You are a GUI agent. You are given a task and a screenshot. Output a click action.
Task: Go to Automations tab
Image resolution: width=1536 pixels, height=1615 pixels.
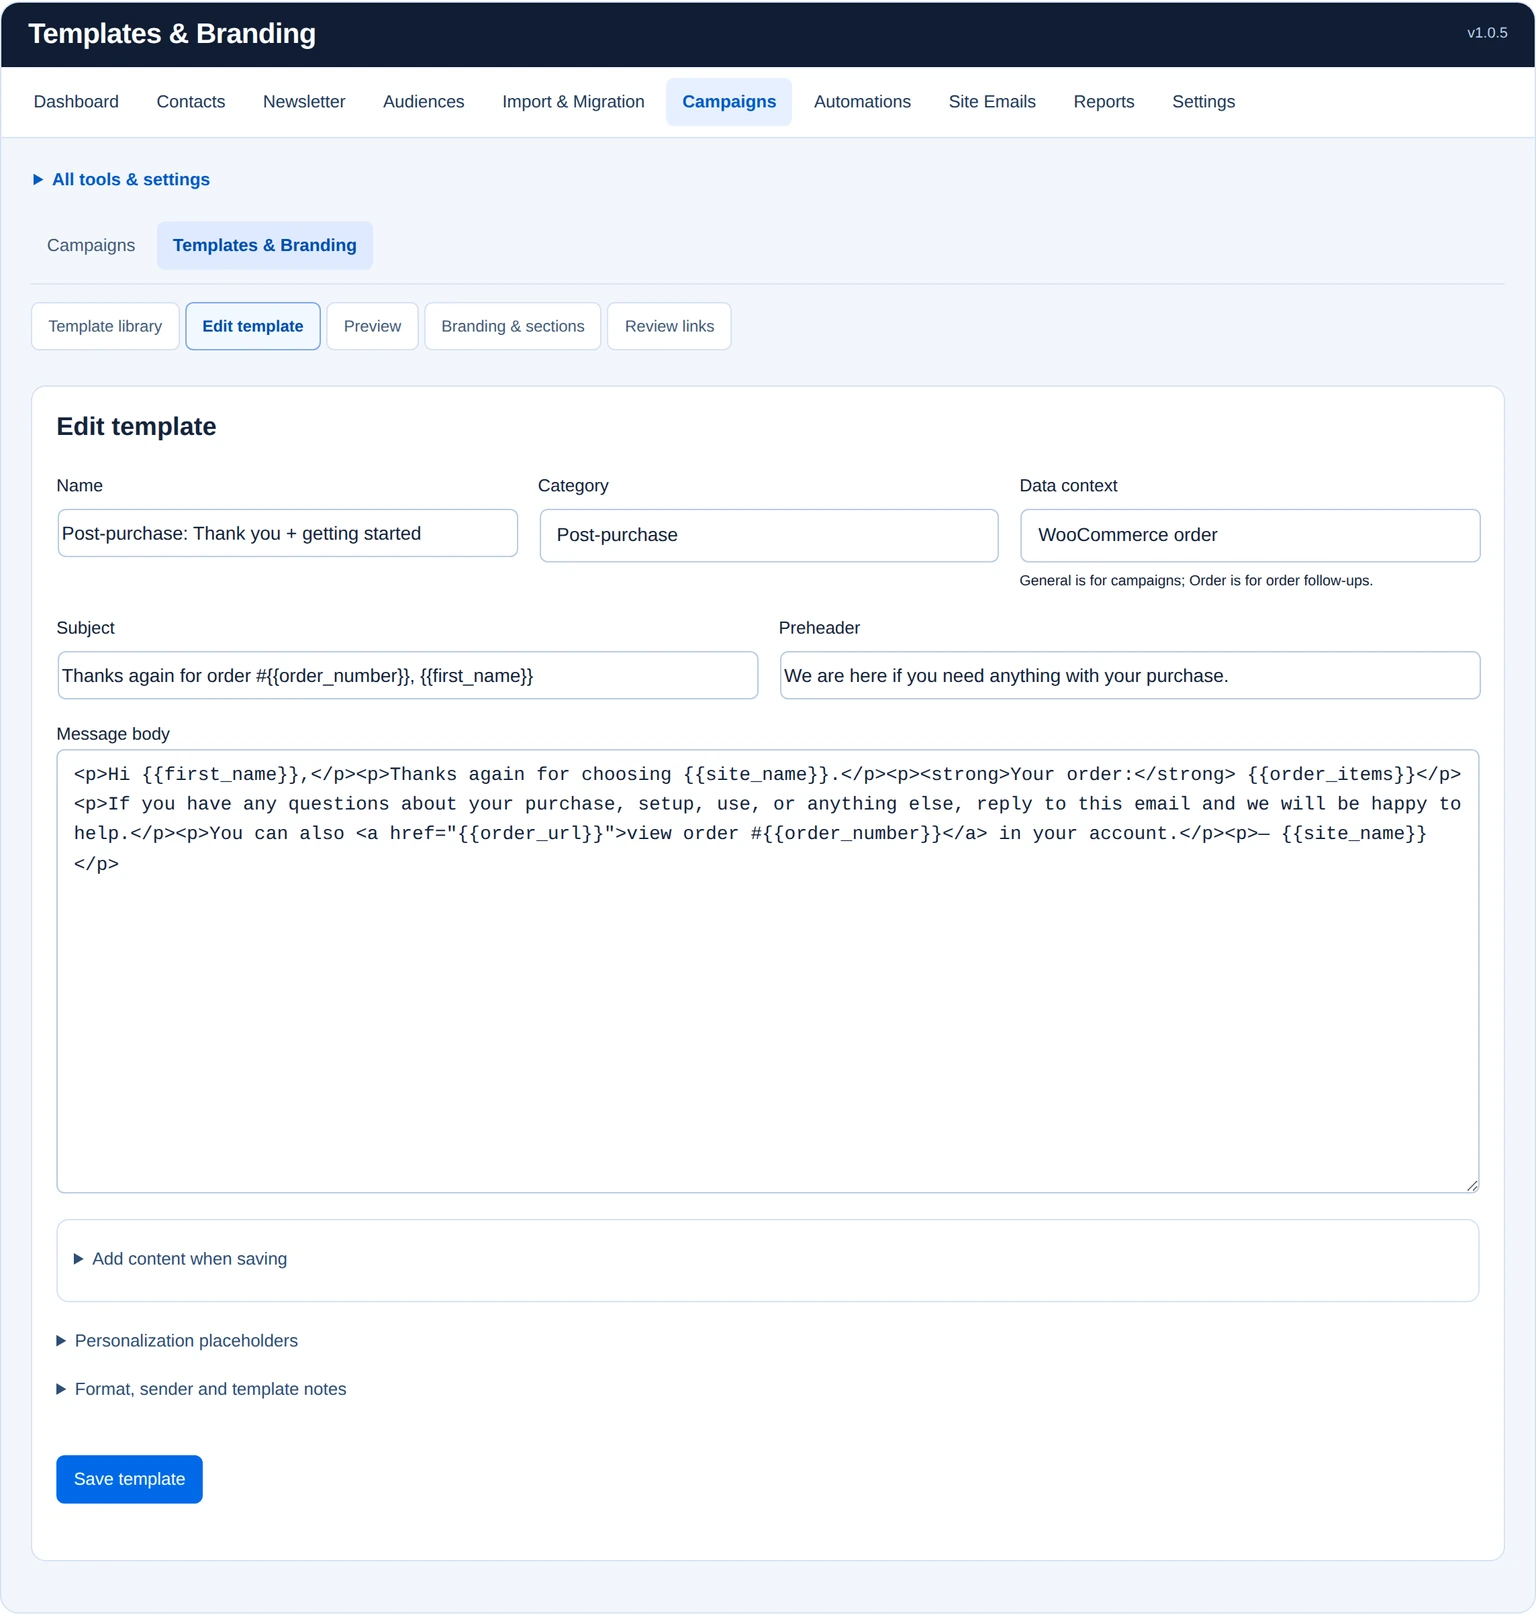(862, 102)
